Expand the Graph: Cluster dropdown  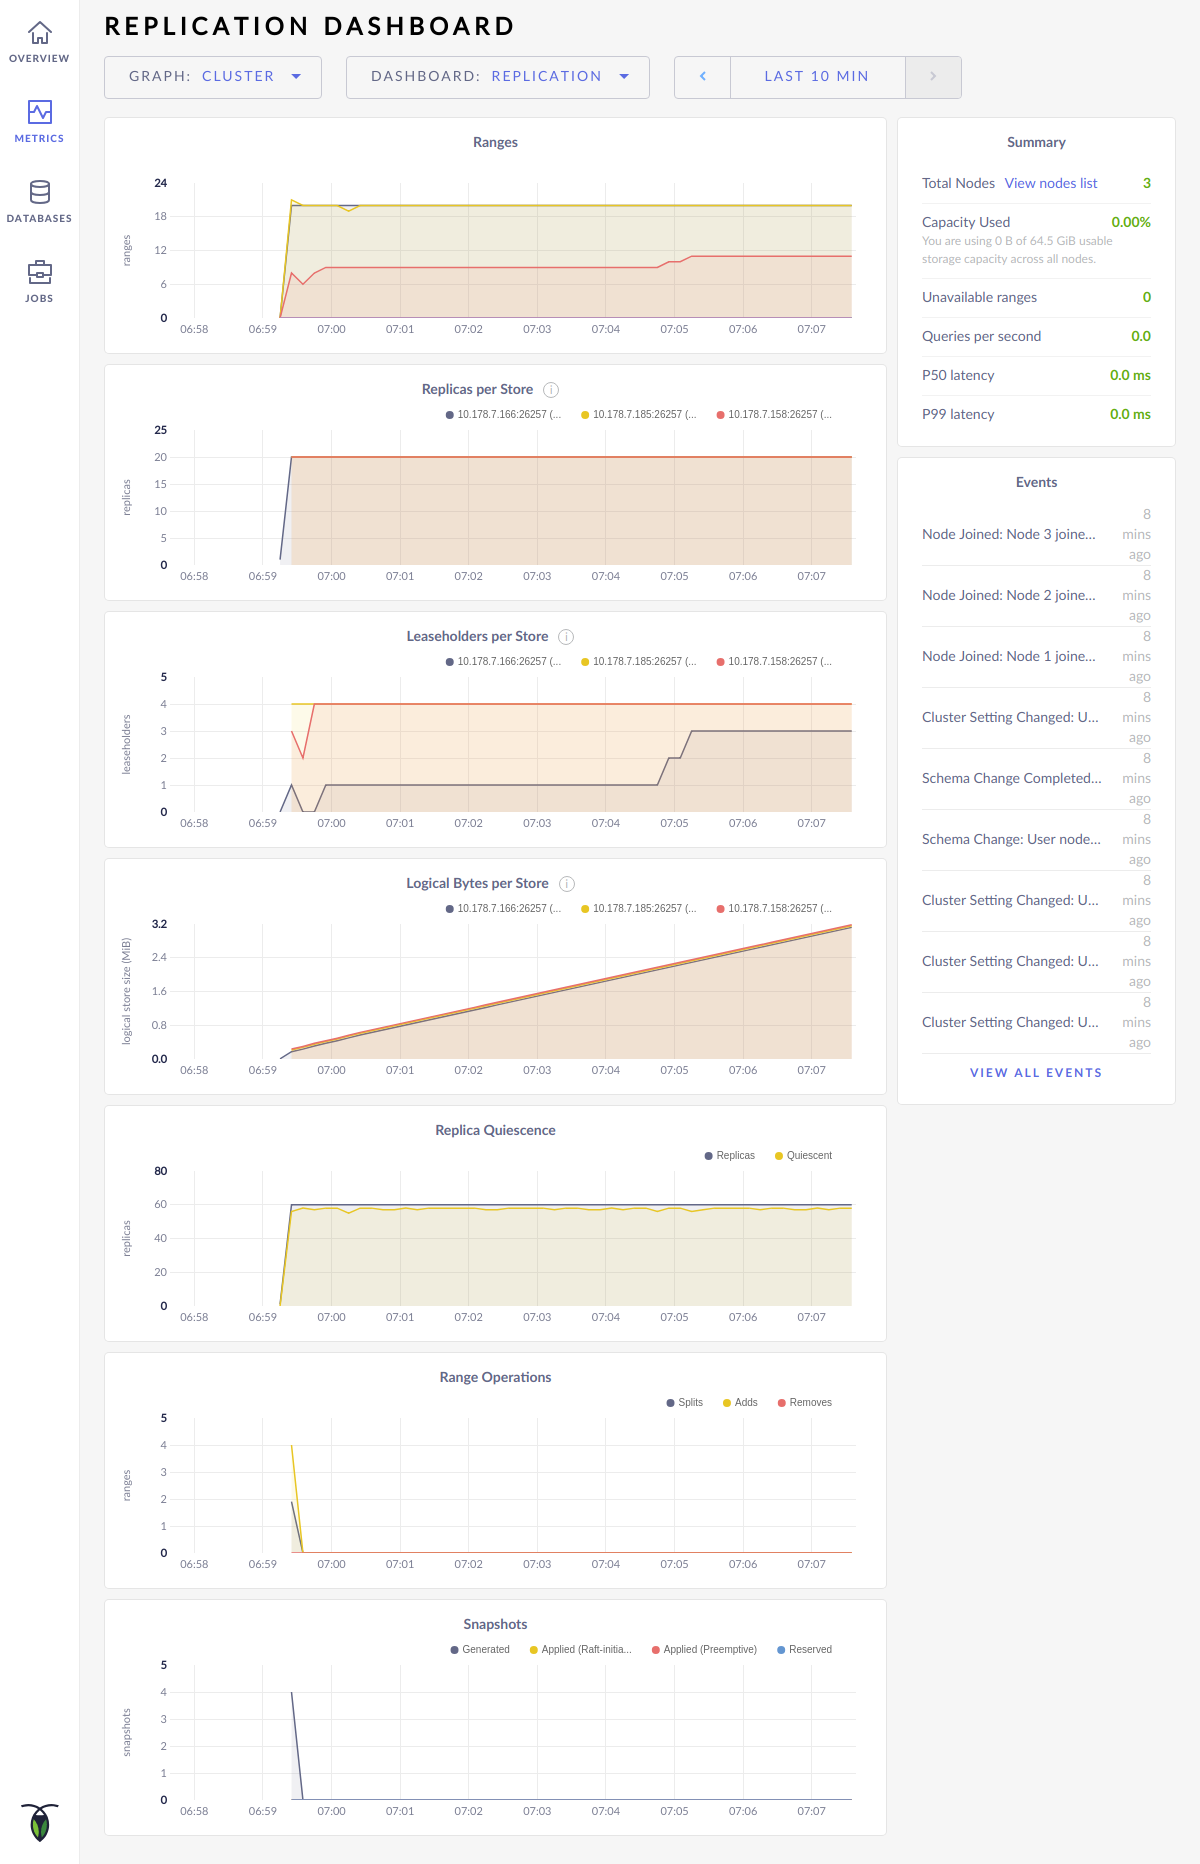[213, 77]
